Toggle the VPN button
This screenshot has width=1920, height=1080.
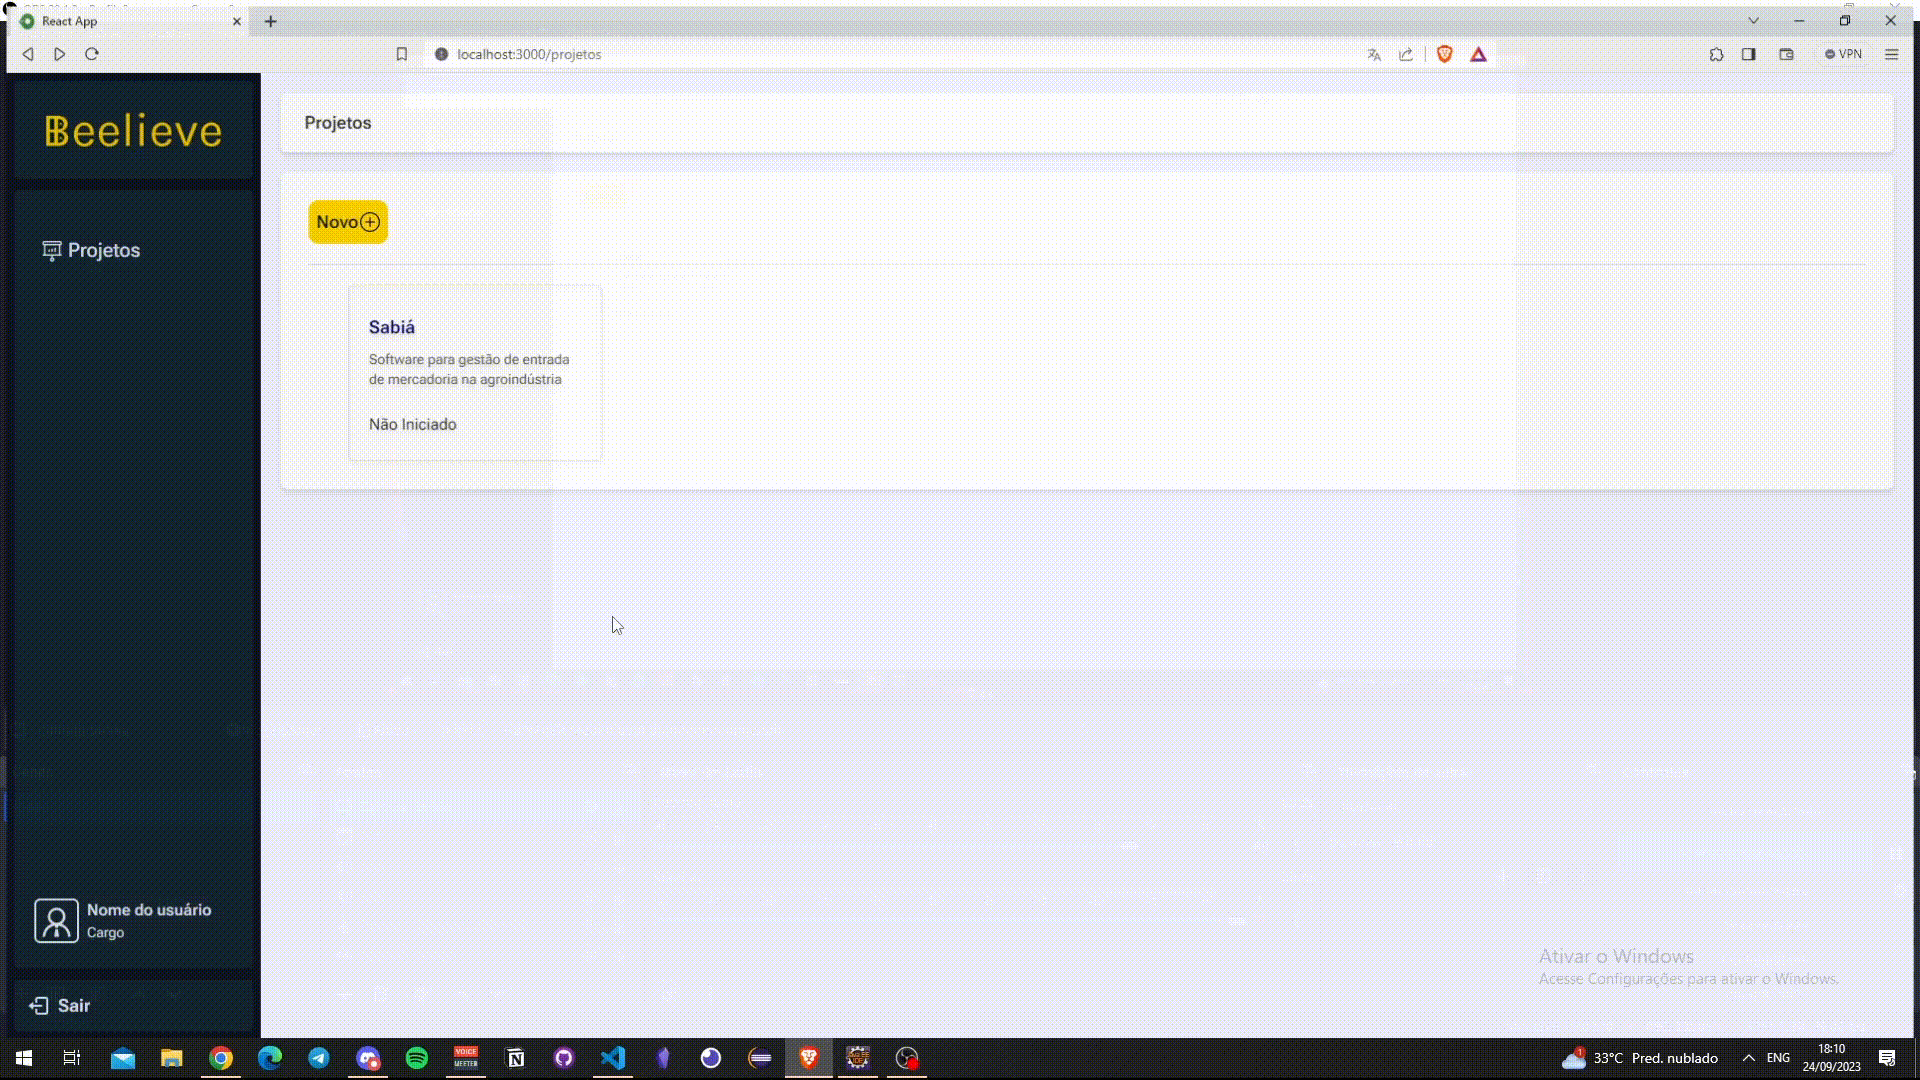pyautogui.click(x=1843, y=54)
